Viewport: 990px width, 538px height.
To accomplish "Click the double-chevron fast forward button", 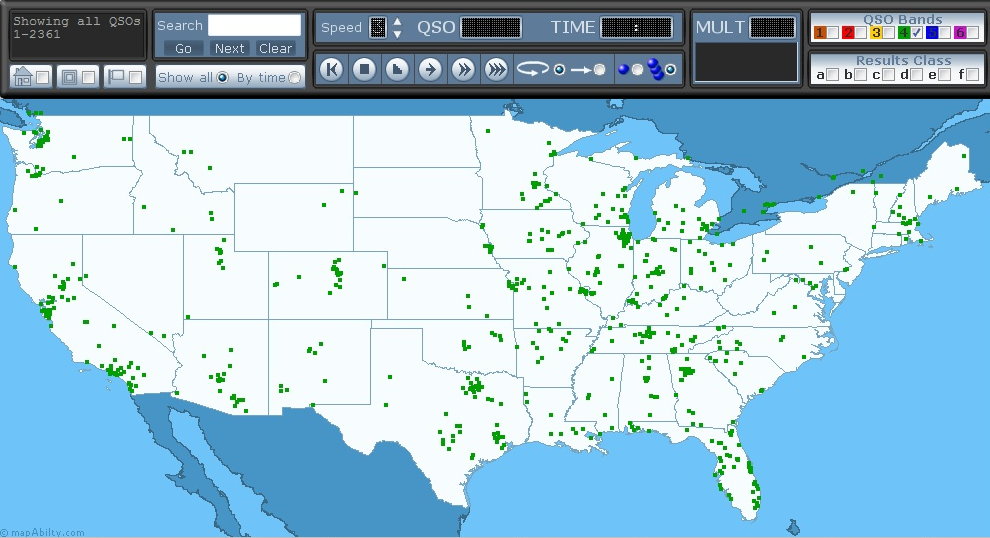I will [463, 69].
